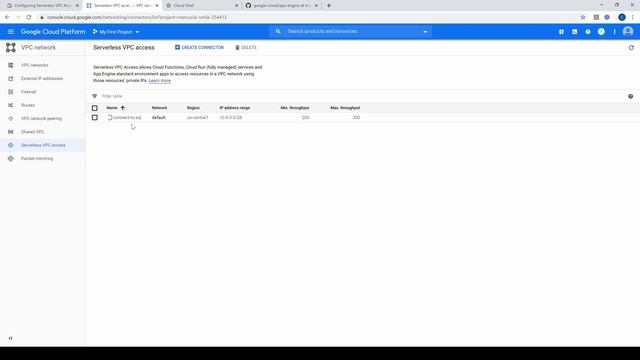Screen dimensions: 640x360
Task: Click the Create Connector button
Action: (199, 47)
